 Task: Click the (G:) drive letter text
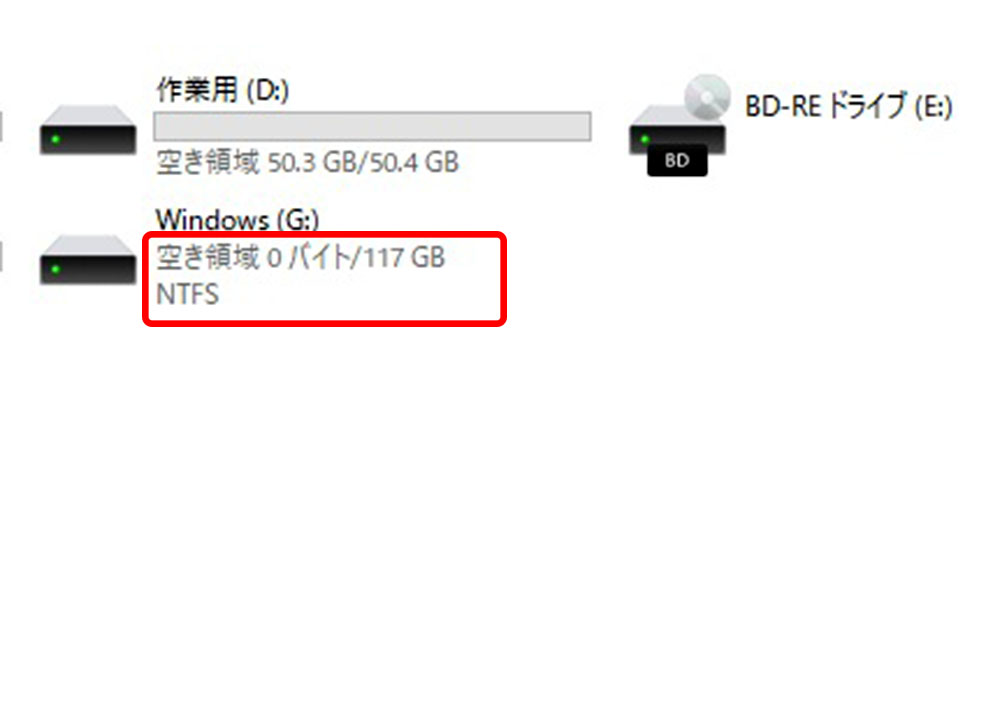(x=298, y=221)
